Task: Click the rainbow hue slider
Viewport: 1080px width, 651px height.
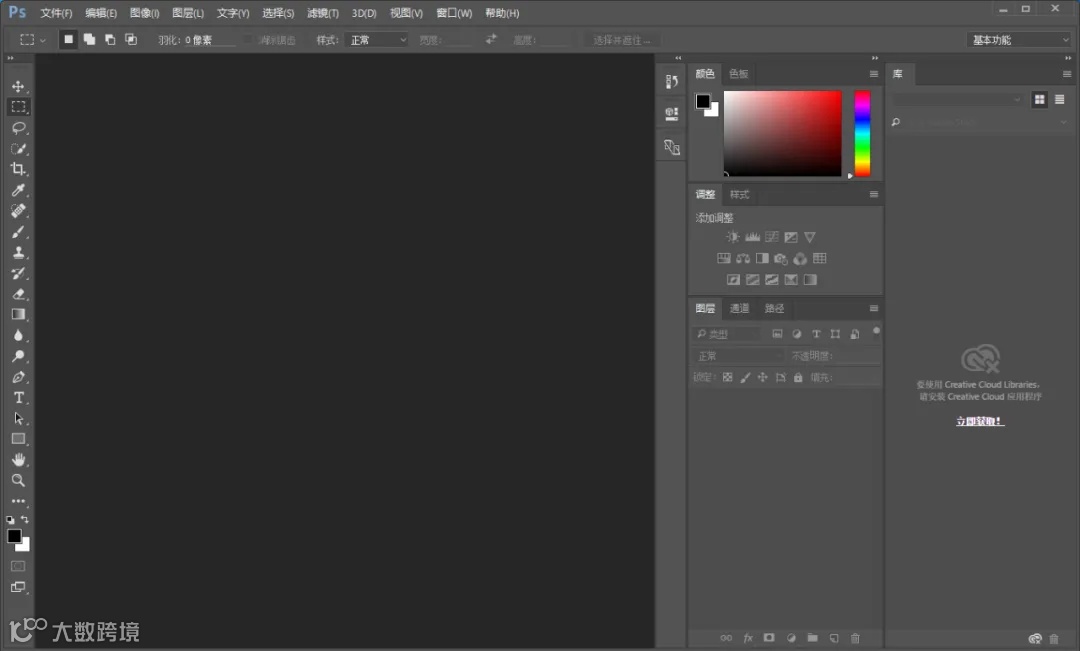Action: click(862, 134)
